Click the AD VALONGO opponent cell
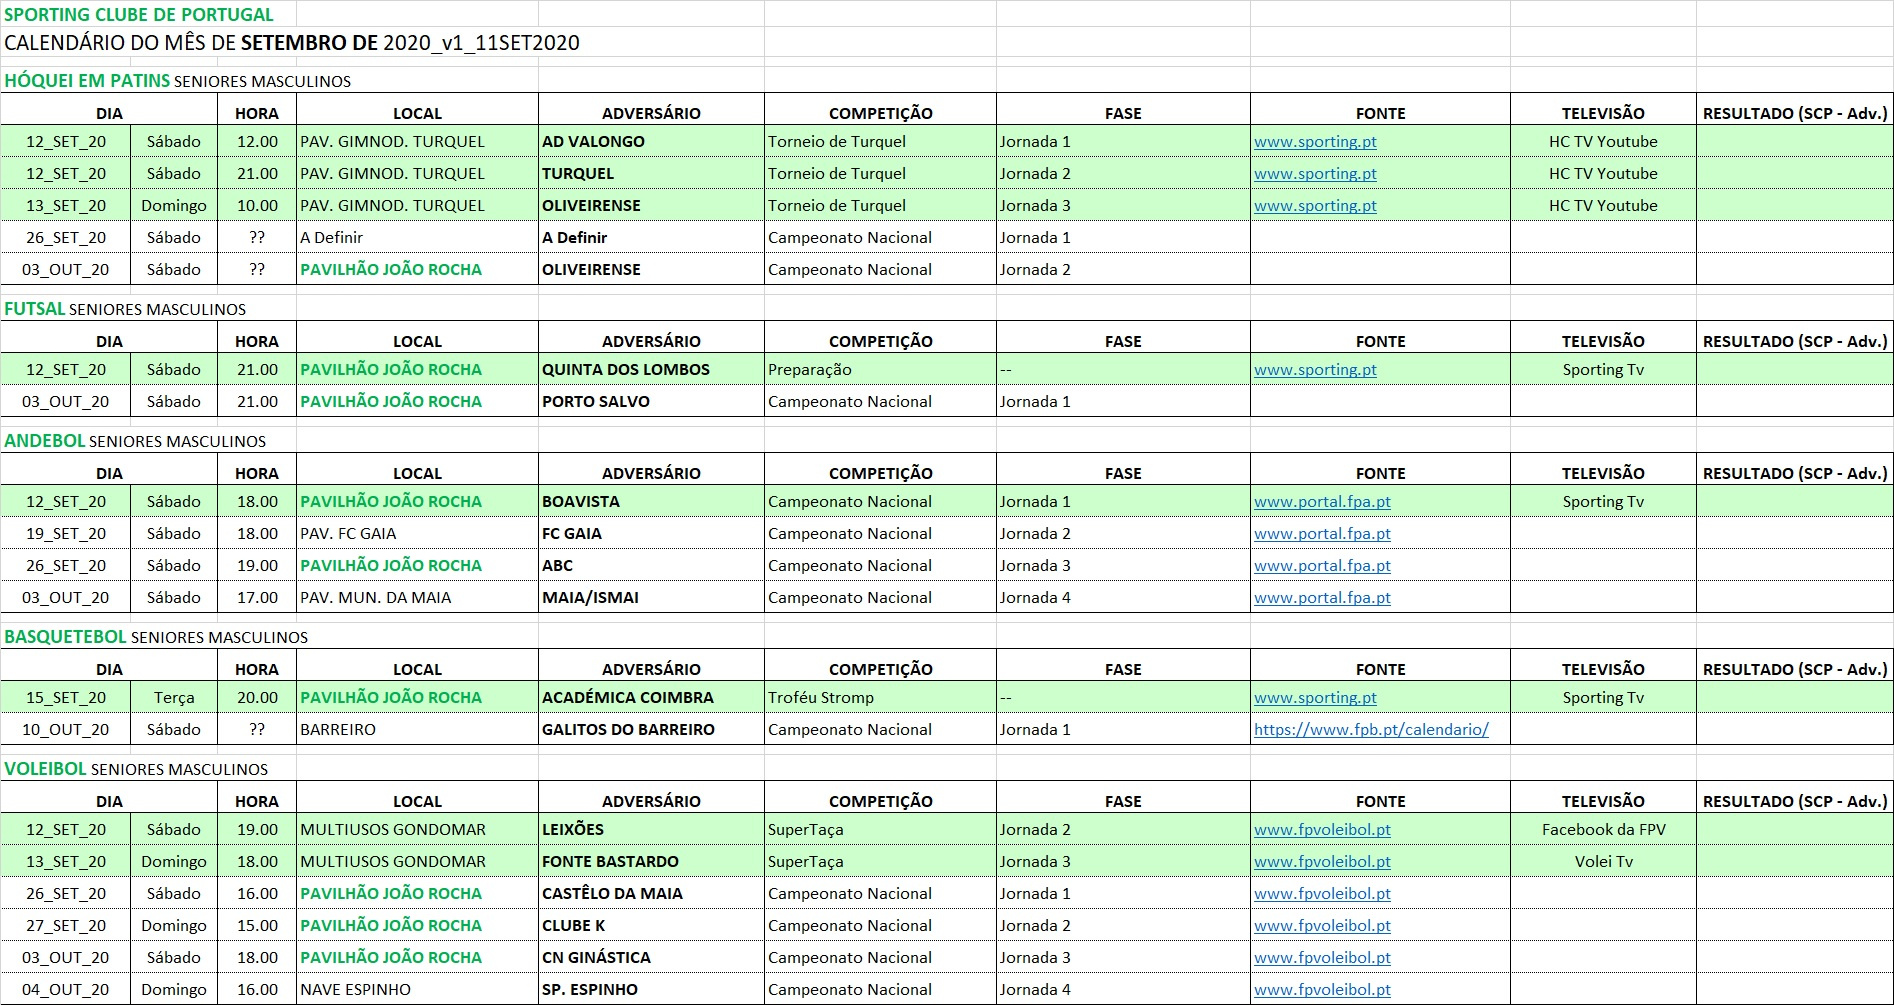 click(x=651, y=142)
